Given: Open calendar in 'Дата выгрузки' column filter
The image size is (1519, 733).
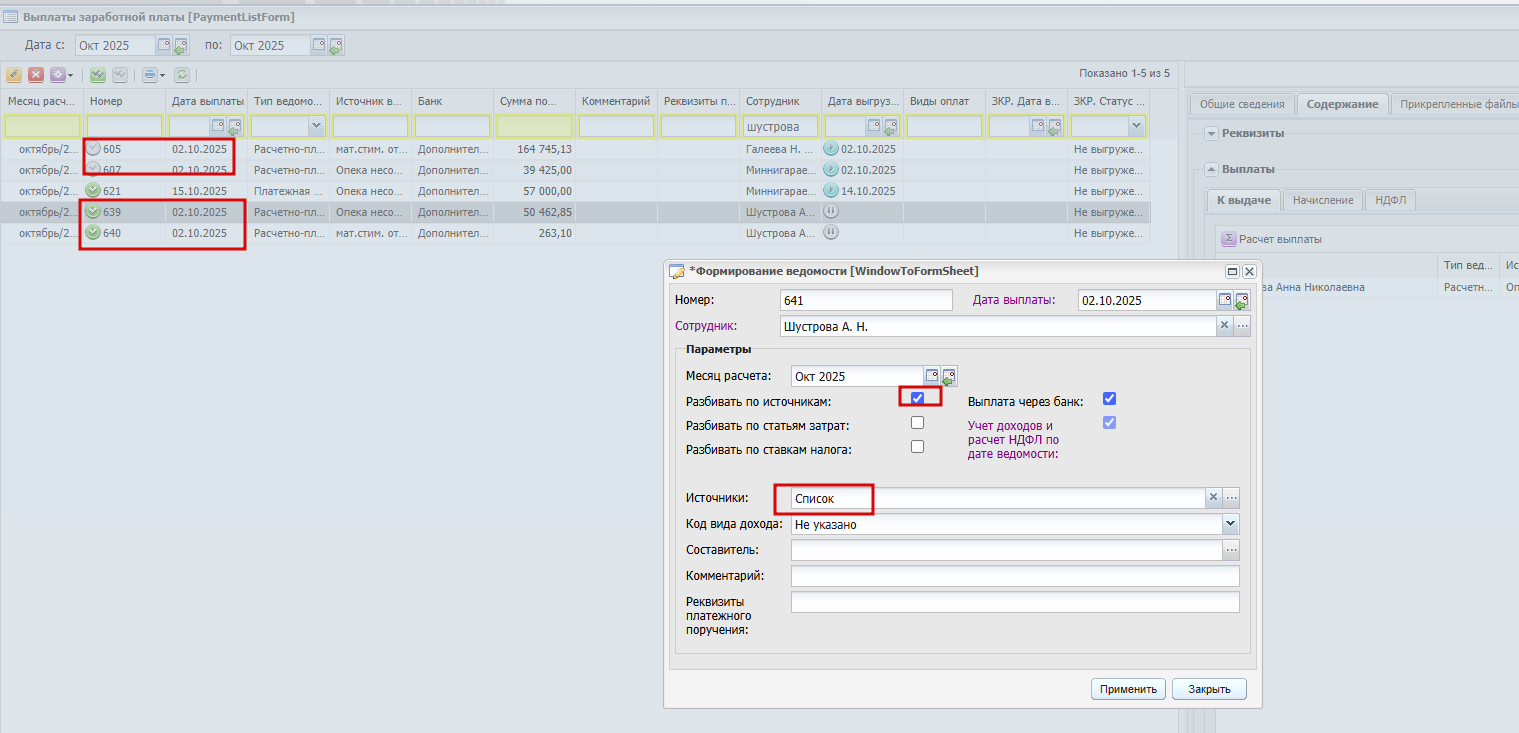Looking at the screenshot, I should click(x=873, y=126).
